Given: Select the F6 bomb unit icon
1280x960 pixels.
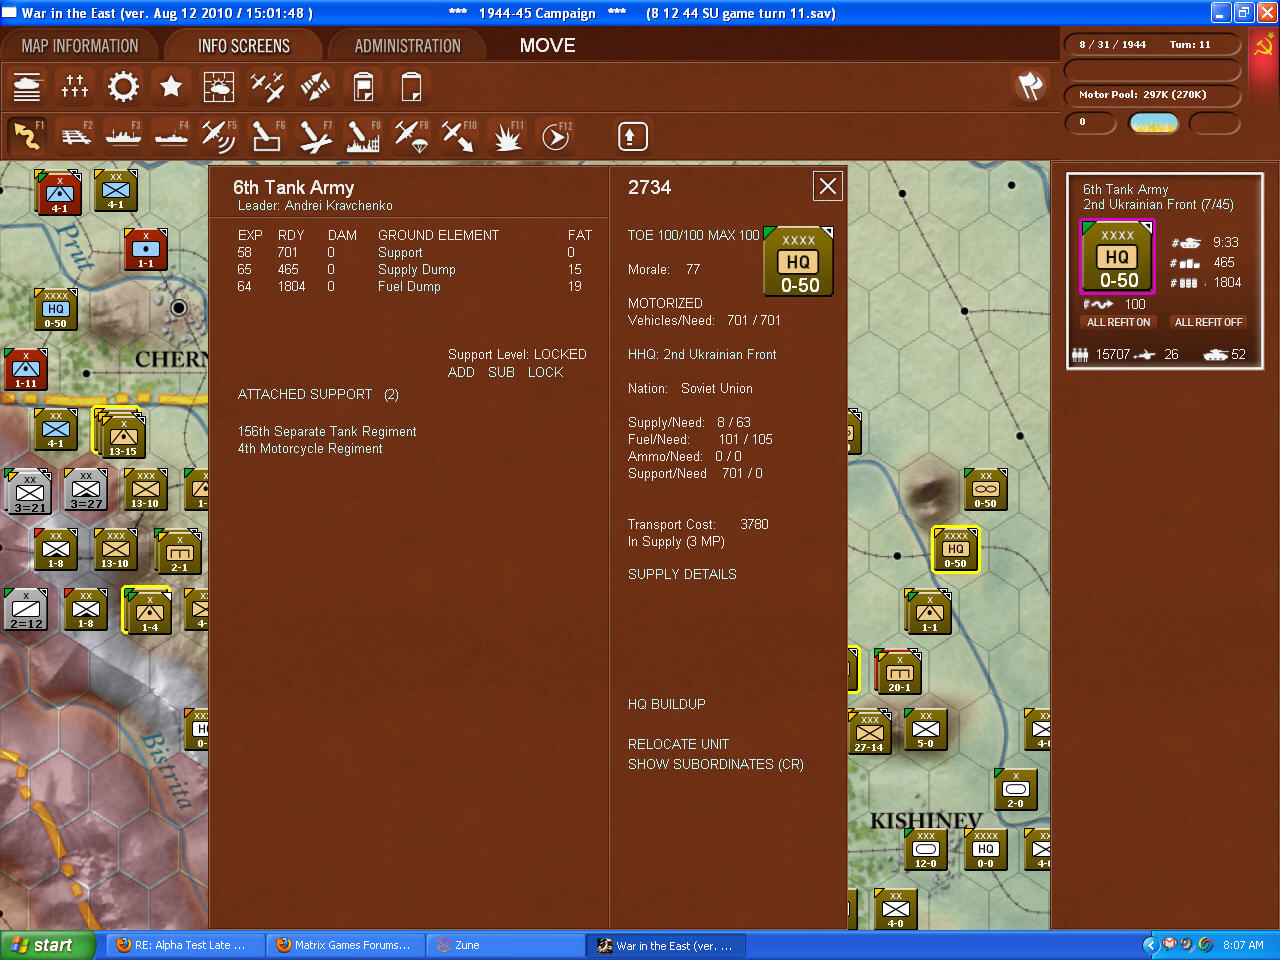Looking at the screenshot, I should [267, 136].
